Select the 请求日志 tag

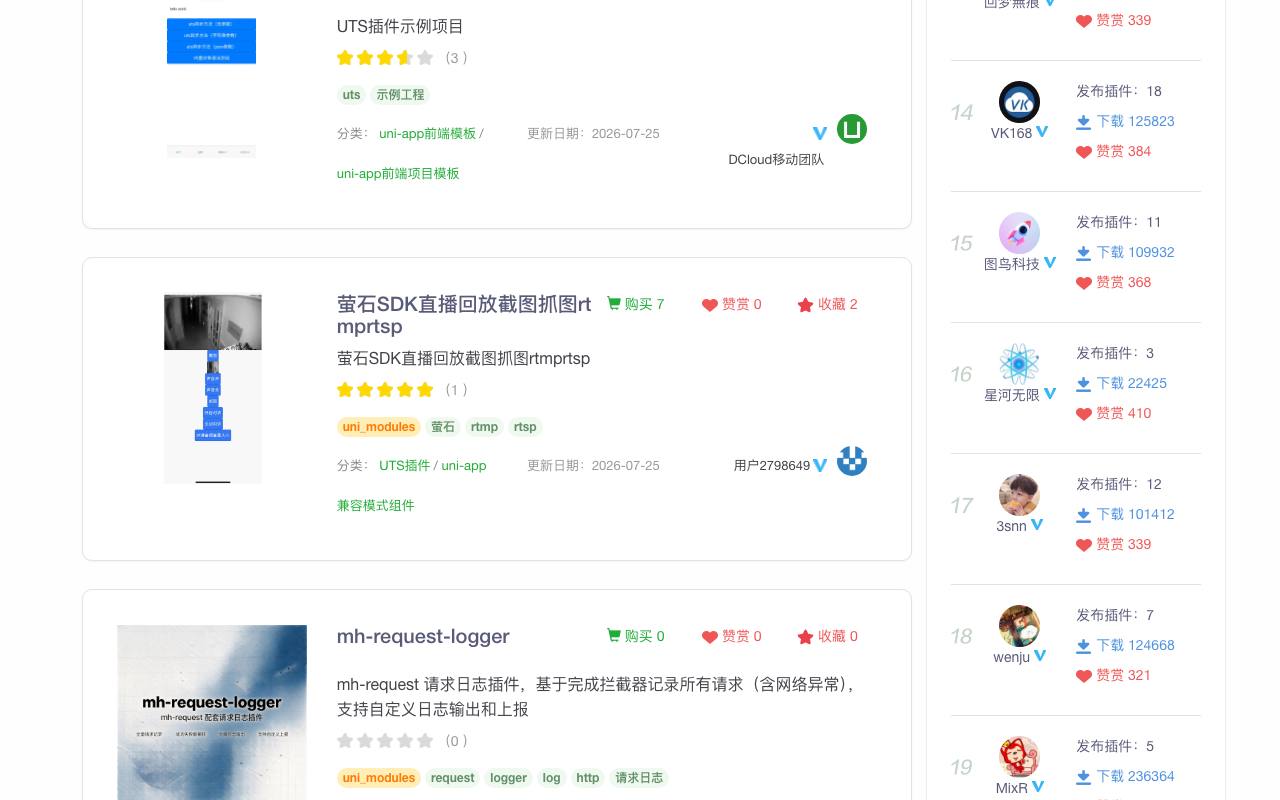click(639, 778)
